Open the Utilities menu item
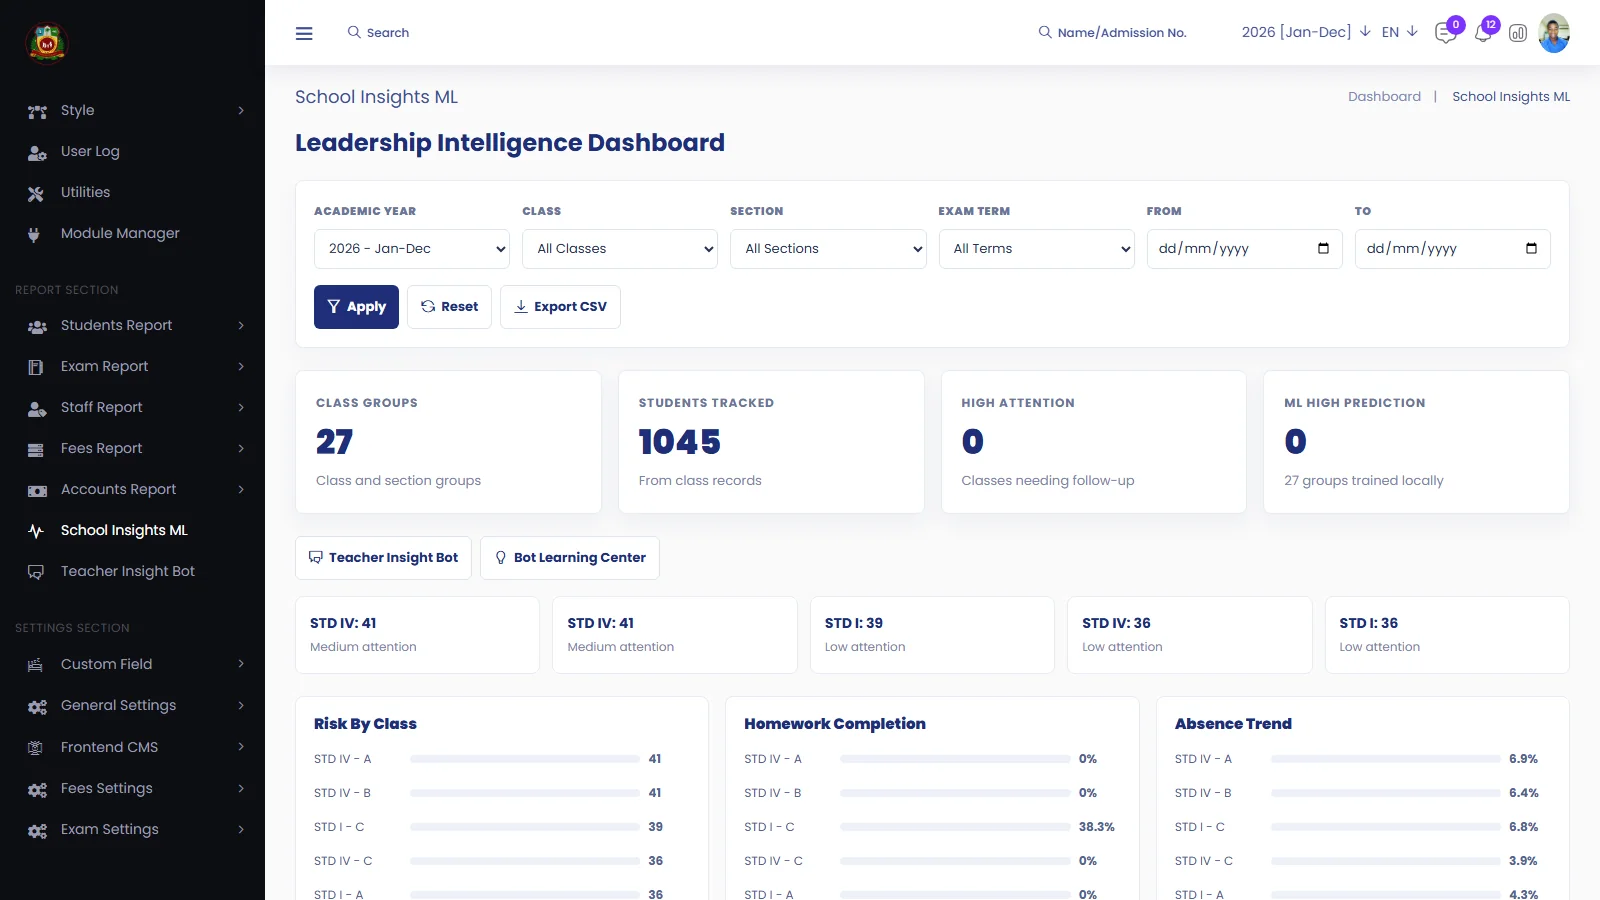The height and width of the screenshot is (900, 1600). point(132,193)
